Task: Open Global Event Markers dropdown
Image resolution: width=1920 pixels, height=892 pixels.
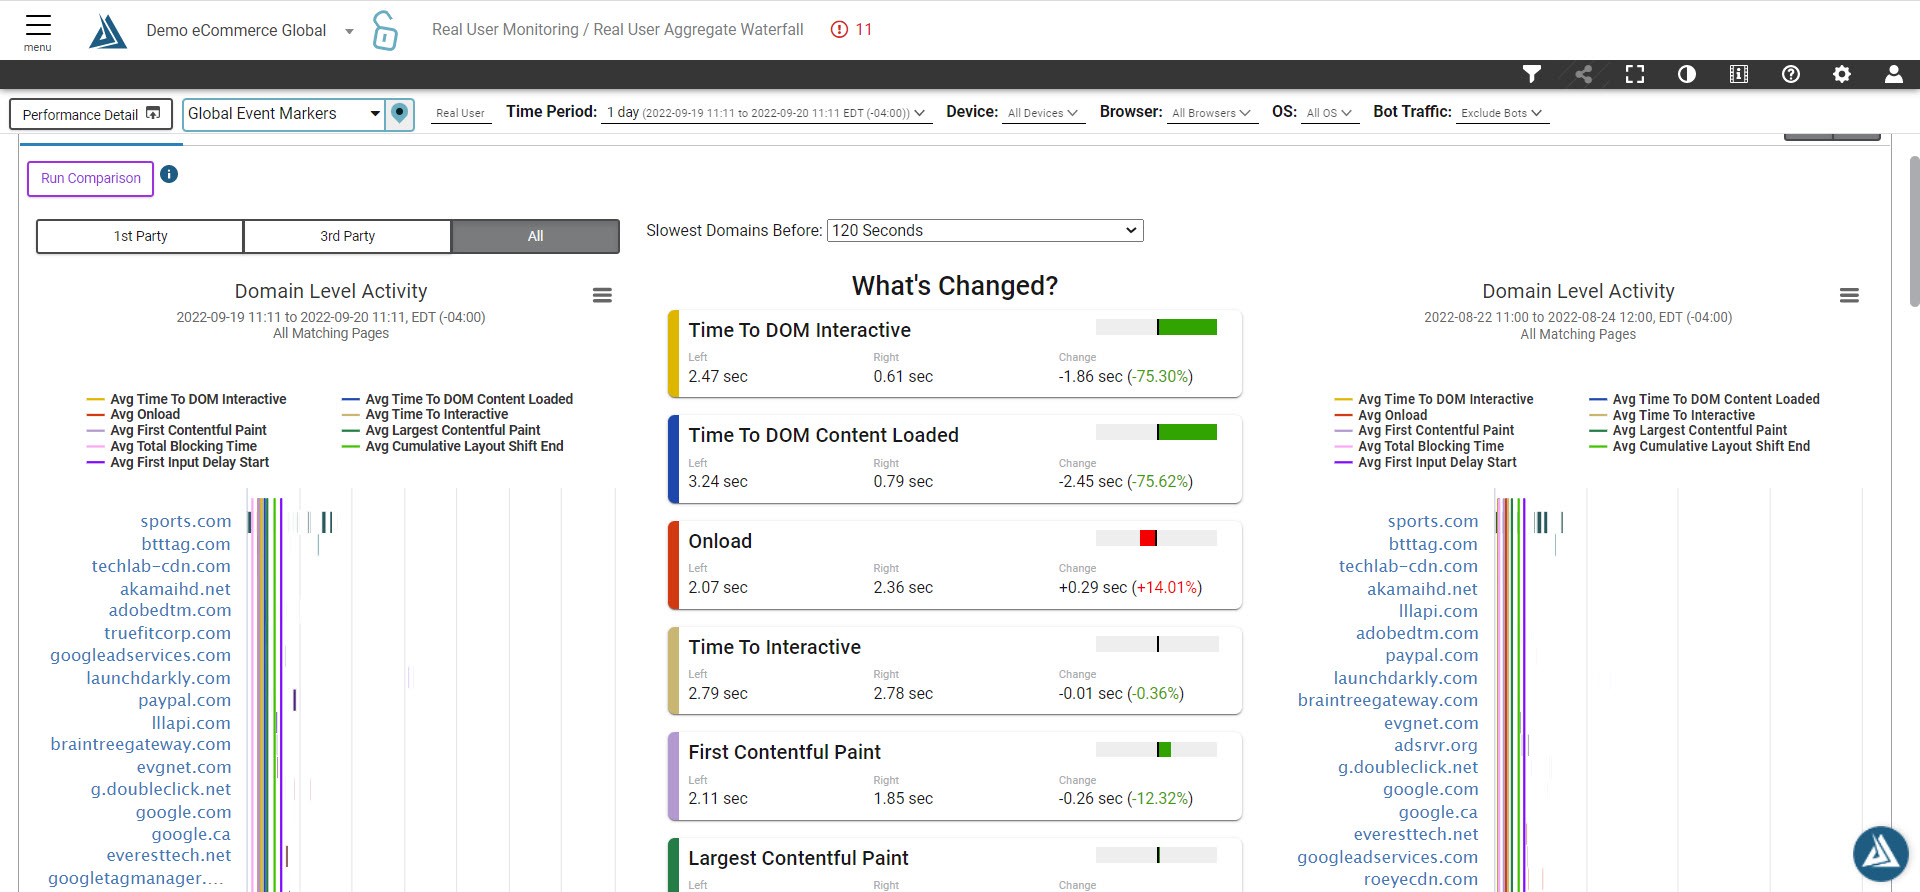Action: (x=285, y=114)
